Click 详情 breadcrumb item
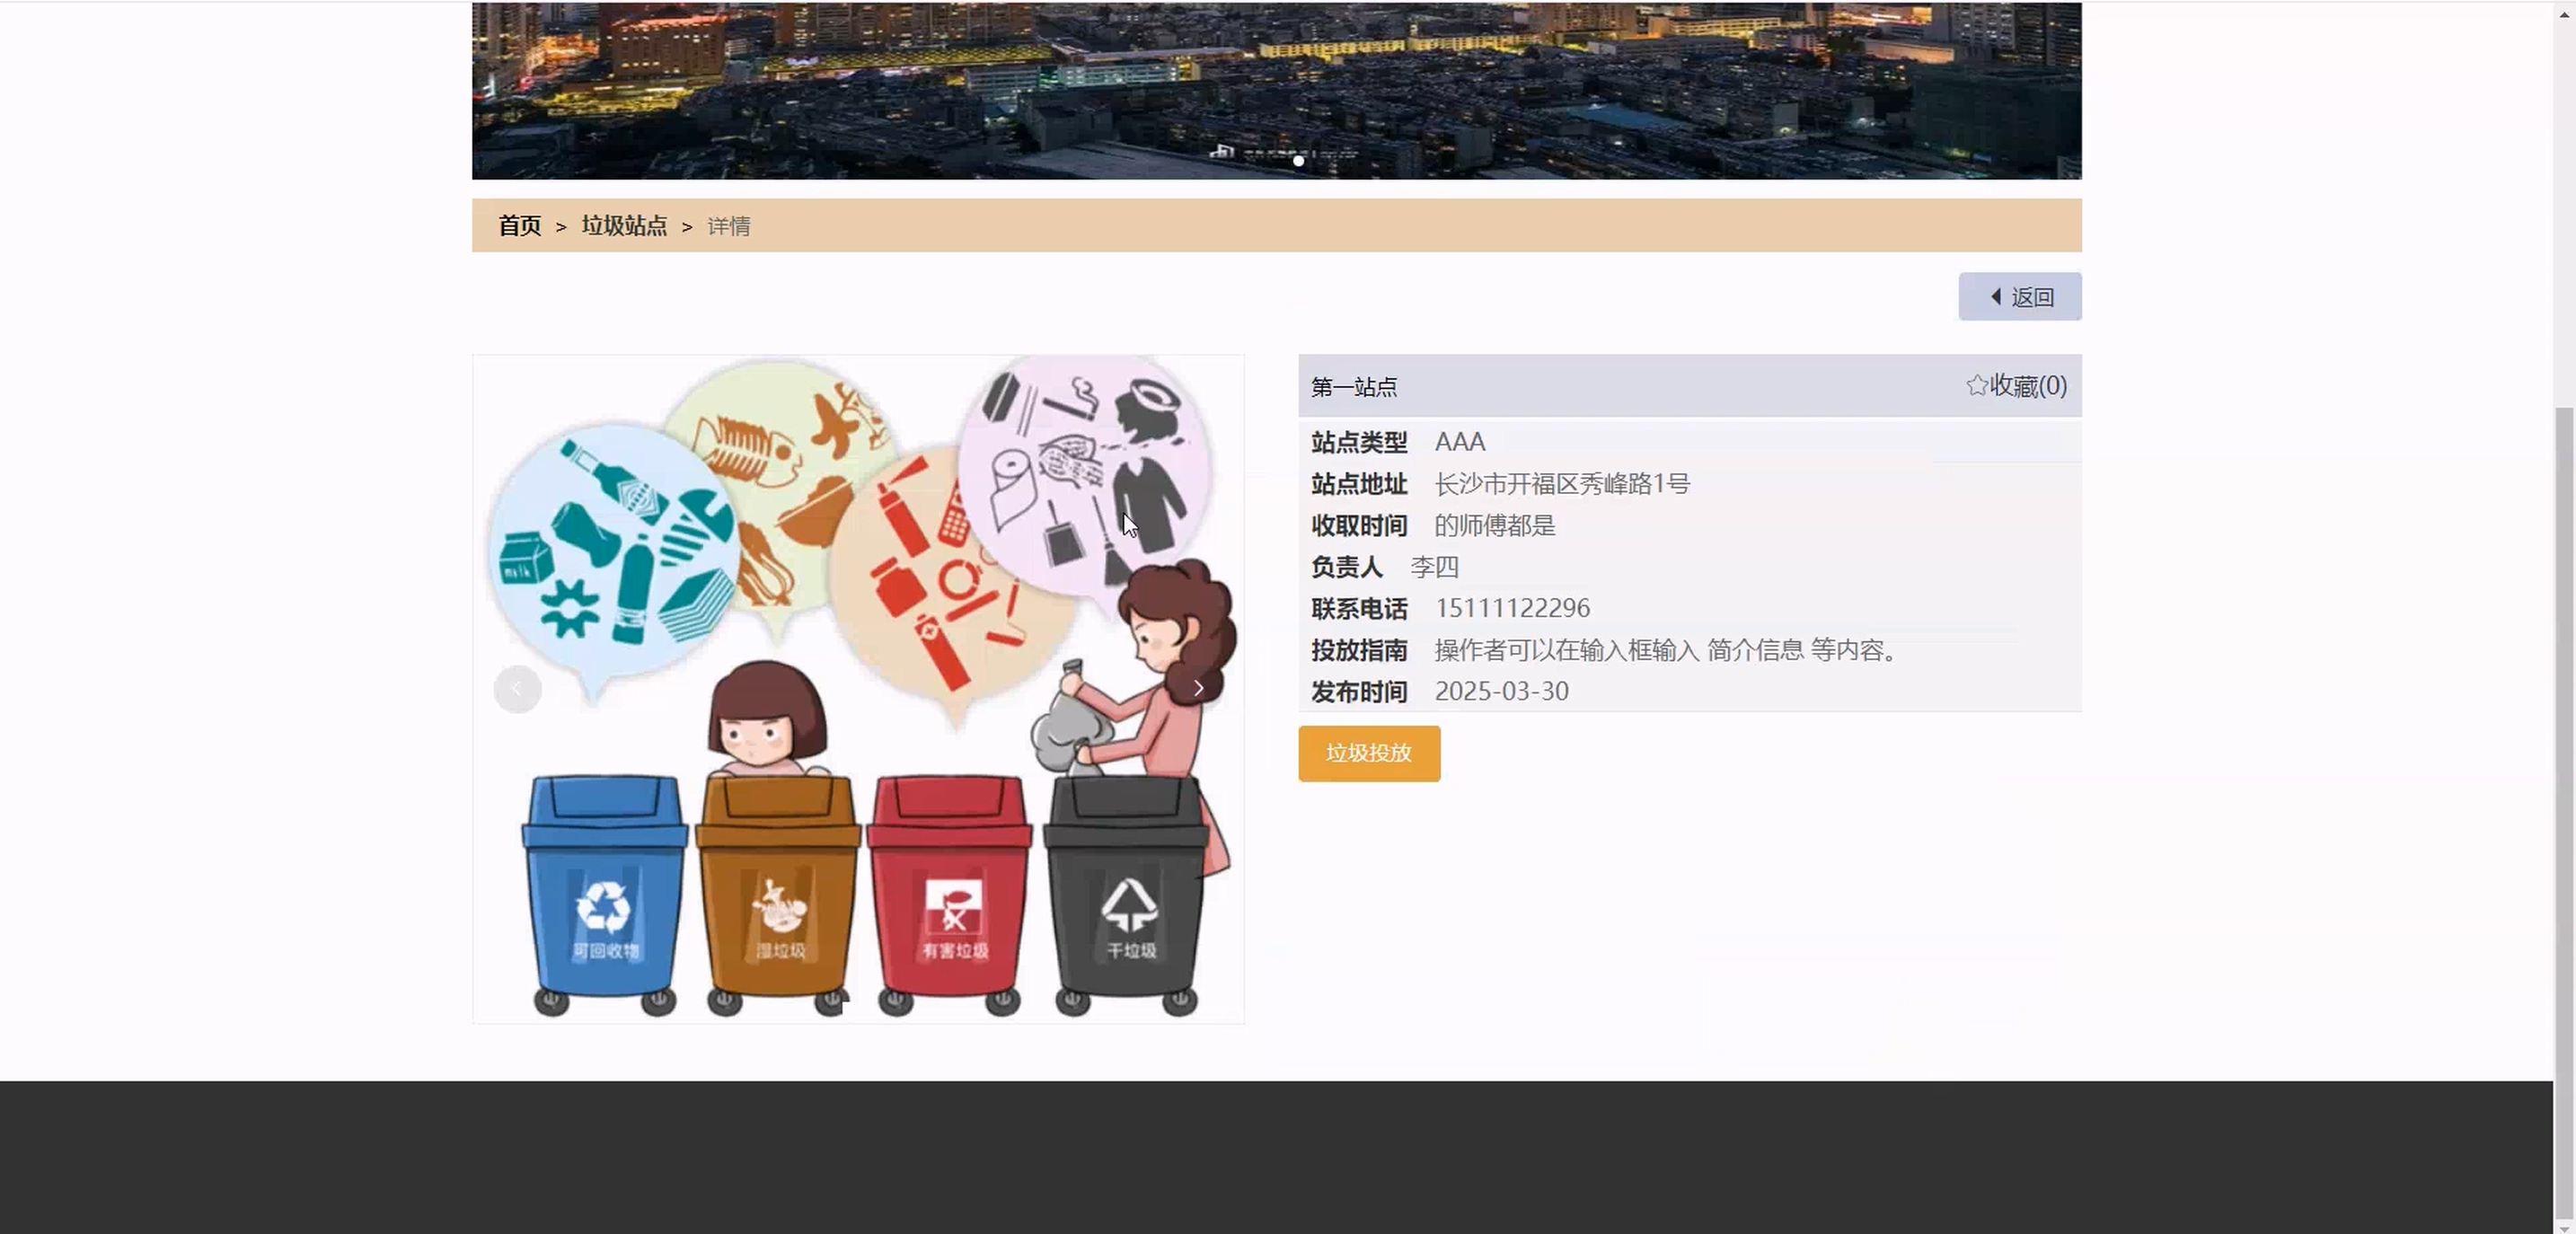This screenshot has width=2576, height=1234. pos(729,227)
